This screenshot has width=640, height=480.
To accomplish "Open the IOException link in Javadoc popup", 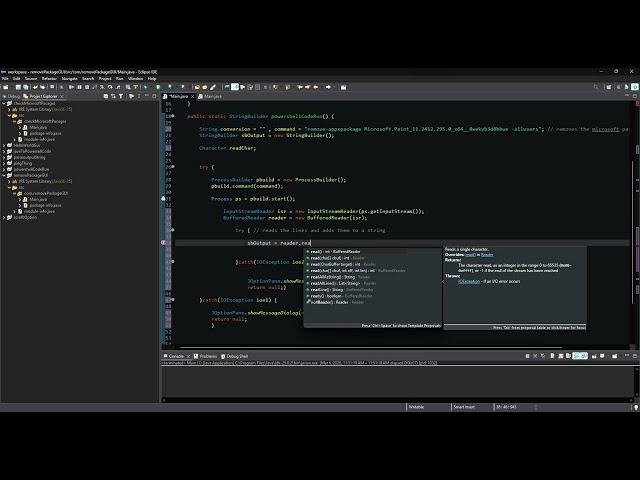I will coord(469,281).
